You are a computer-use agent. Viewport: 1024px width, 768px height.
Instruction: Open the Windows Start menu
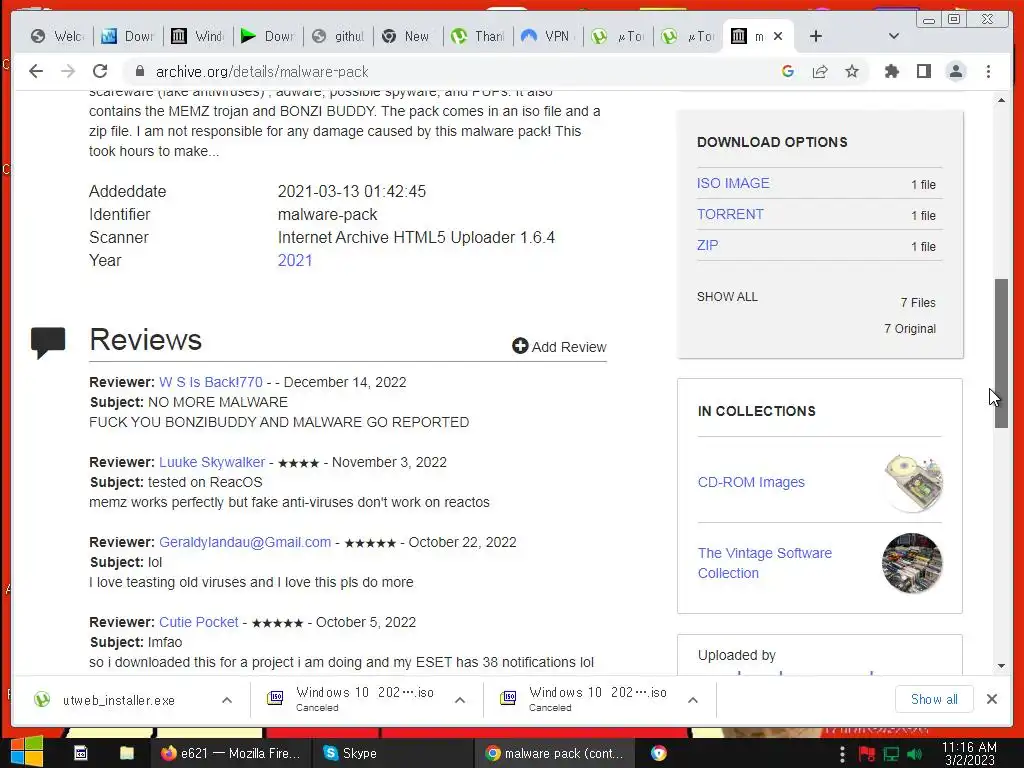click(26, 752)
